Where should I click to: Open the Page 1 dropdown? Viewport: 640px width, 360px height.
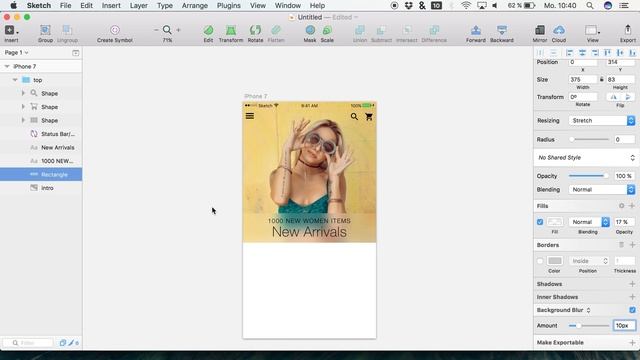coord(16,53)
